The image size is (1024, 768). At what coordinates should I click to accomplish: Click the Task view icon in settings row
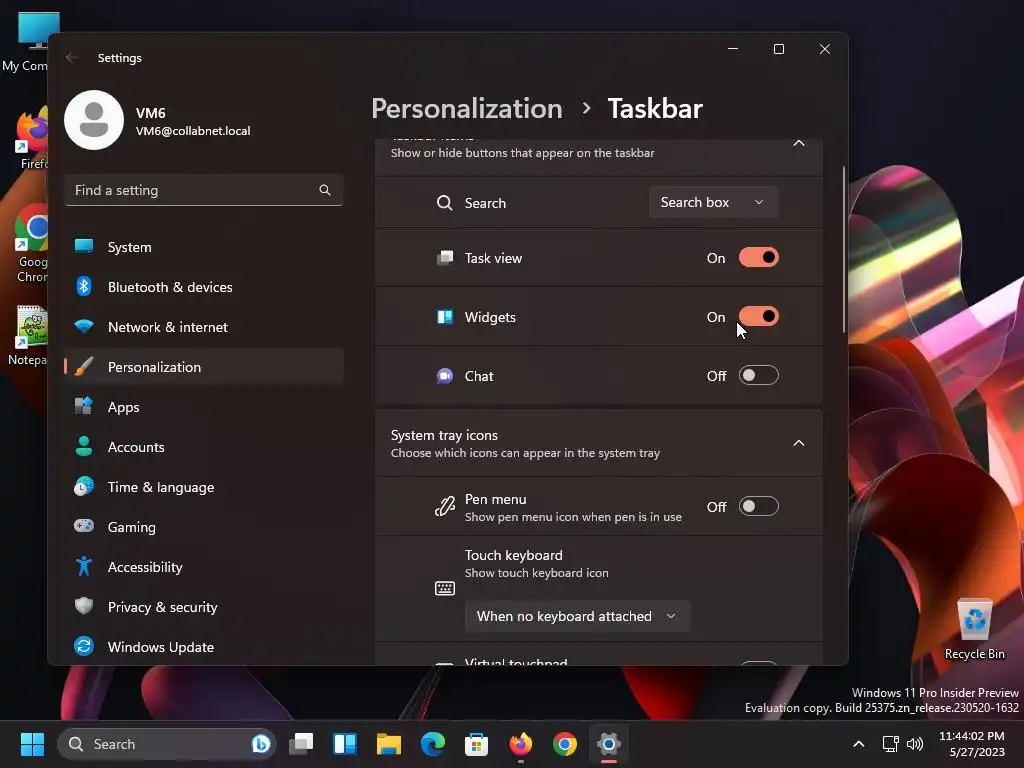[x=445, y=258]
